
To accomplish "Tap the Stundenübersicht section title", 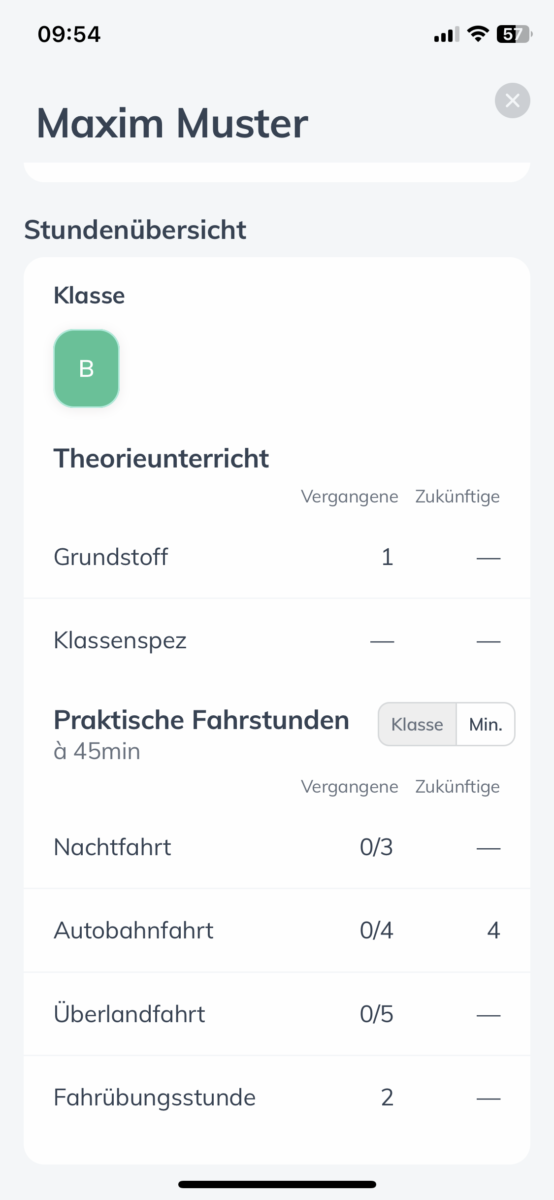I will tap(135, 229).
